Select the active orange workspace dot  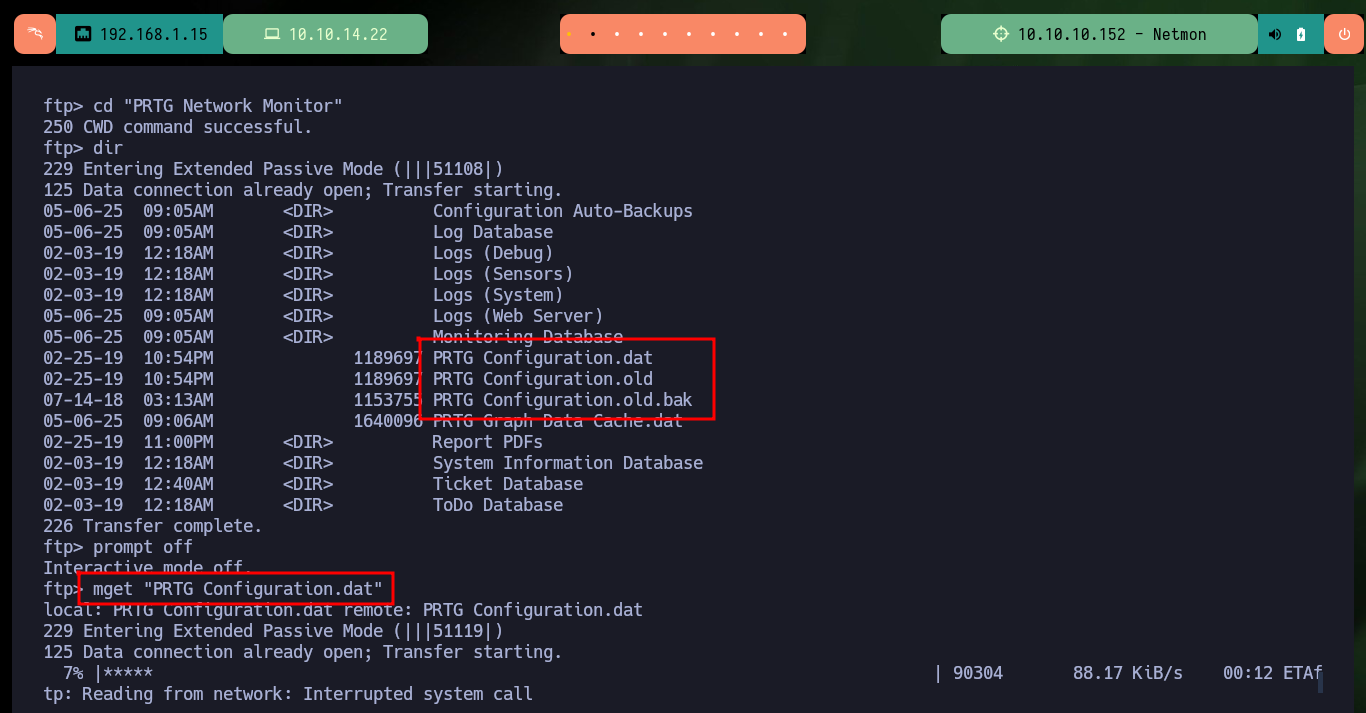click(569, 34)
